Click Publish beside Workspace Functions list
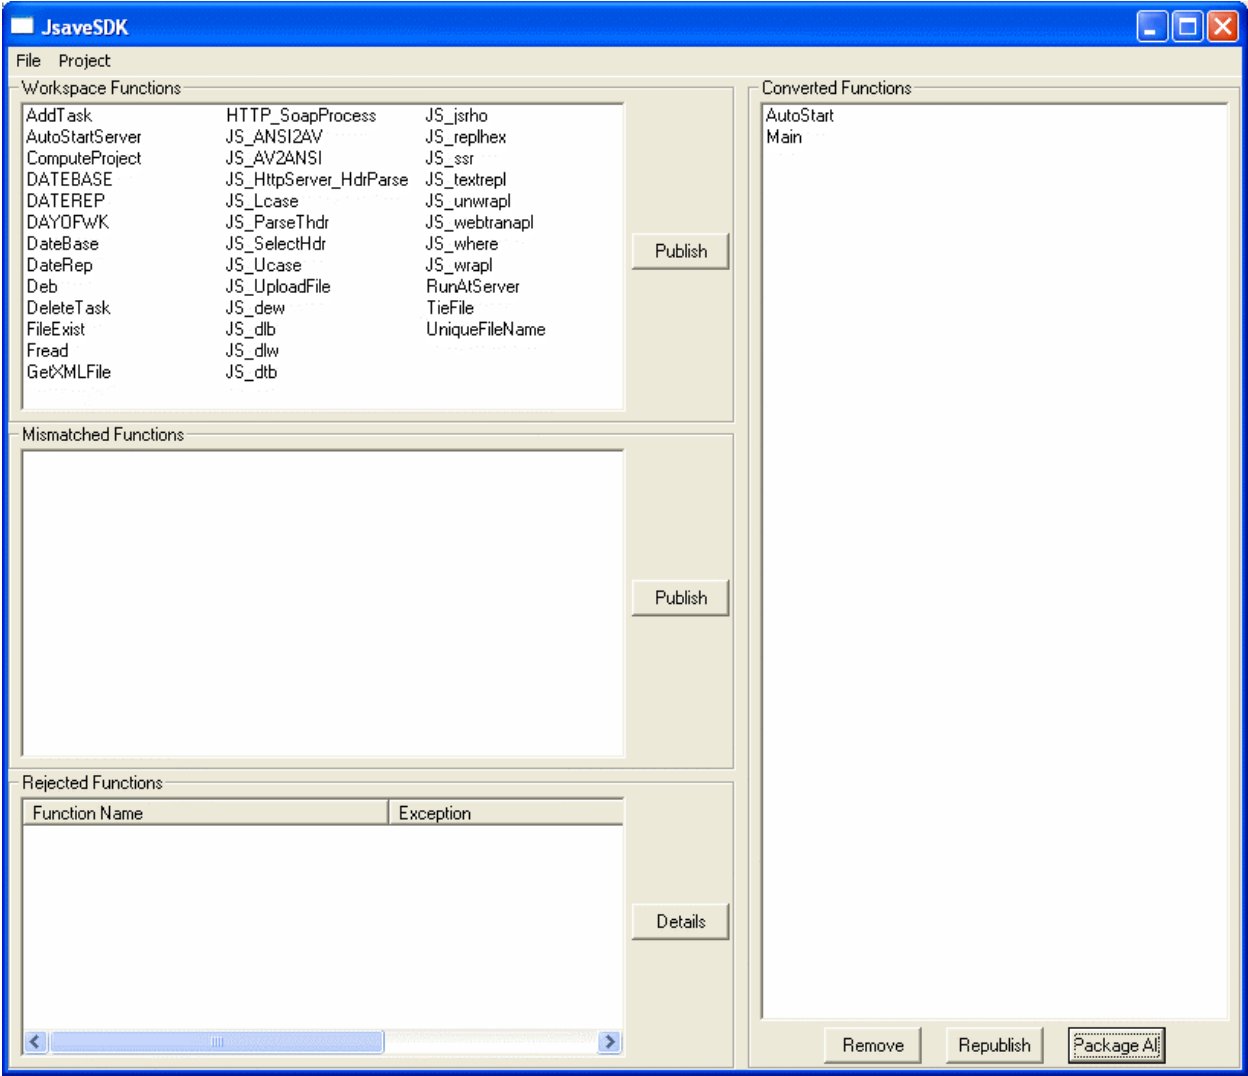This screenshot has width=1248, height=1076. click(680, 251)
